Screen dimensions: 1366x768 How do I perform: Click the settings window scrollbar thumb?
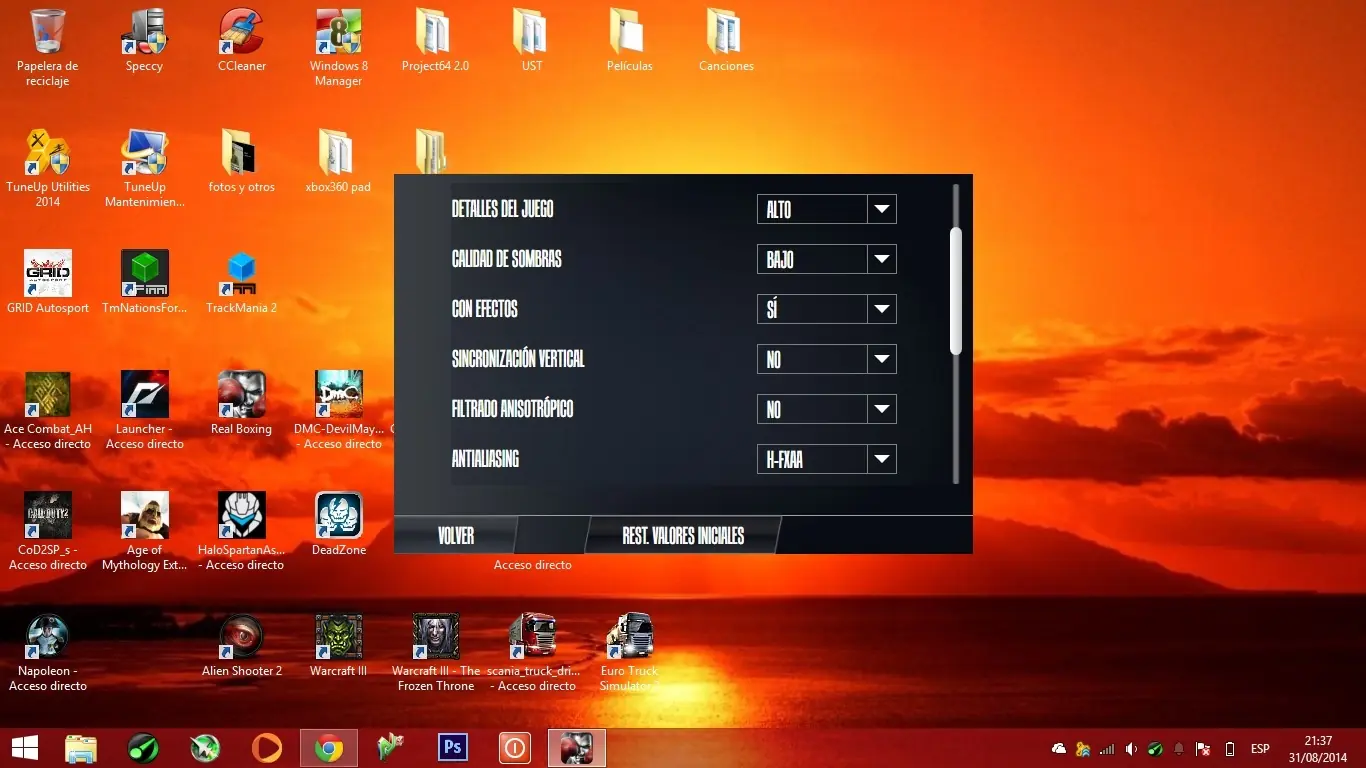[955, 290]
